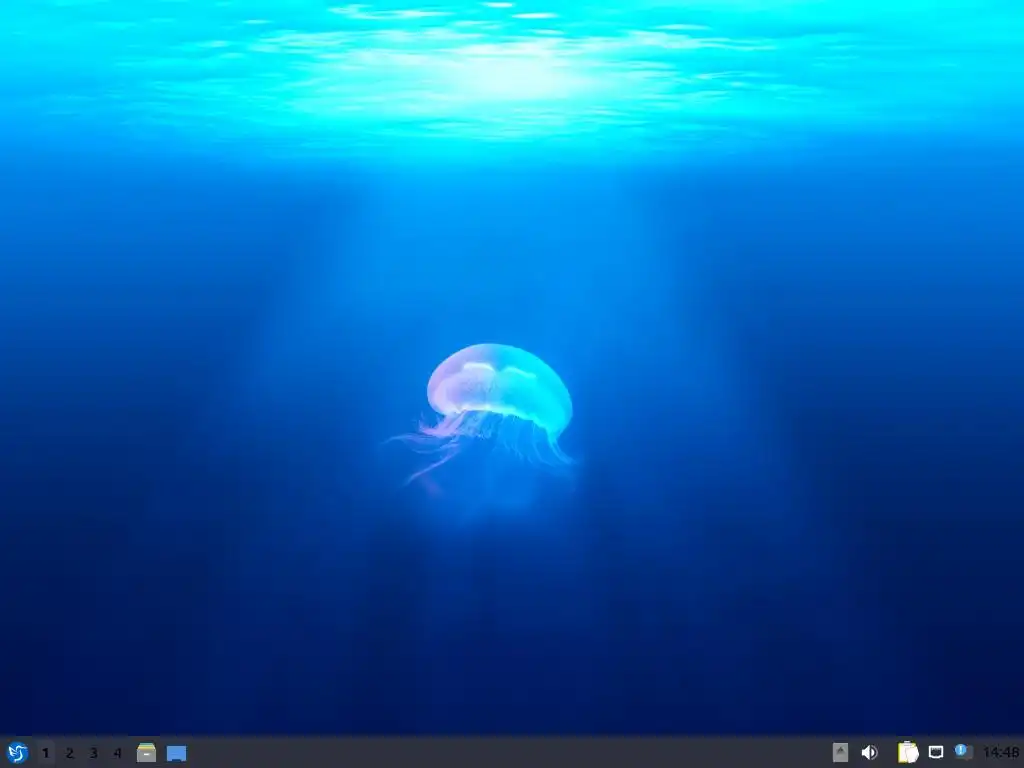Switch to workspace 3

point(93,753)
